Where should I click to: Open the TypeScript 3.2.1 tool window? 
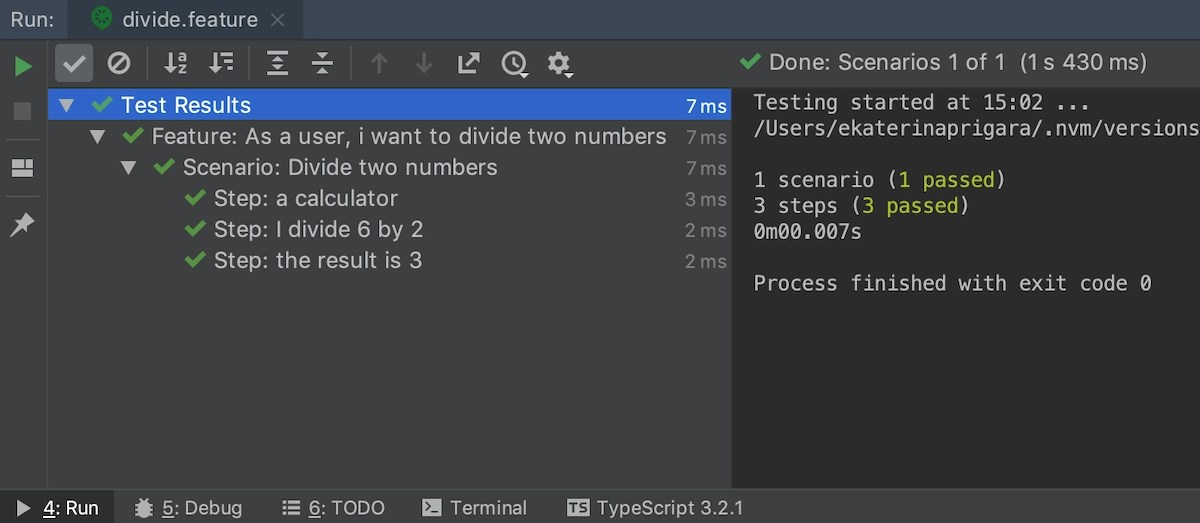tap(655, 508)
